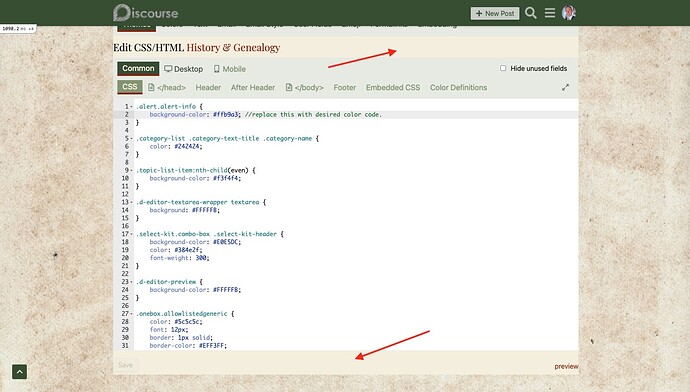Click the #EFF3FF border-color value

[x=212, y=346]
